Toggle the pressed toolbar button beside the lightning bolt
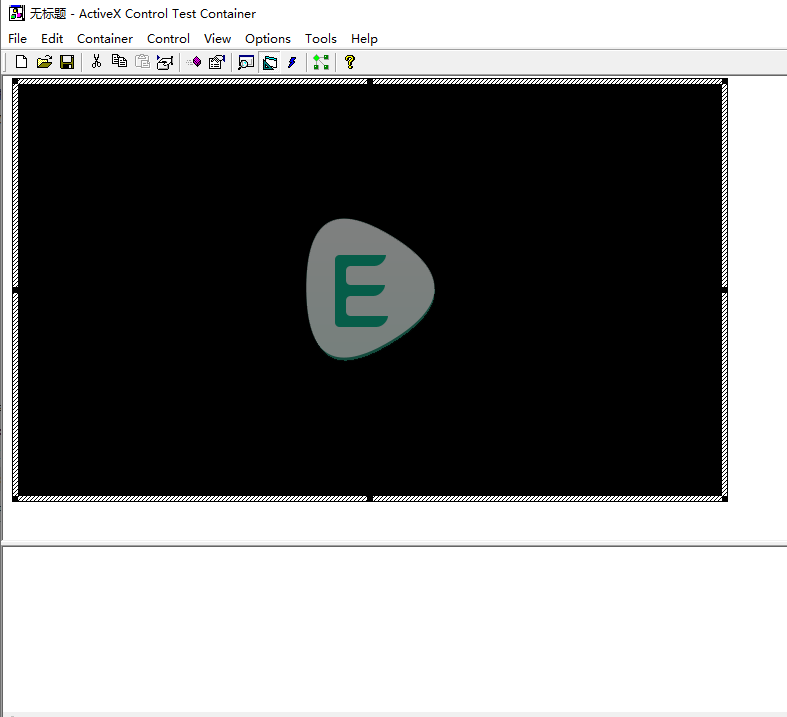 click(269, 62)
